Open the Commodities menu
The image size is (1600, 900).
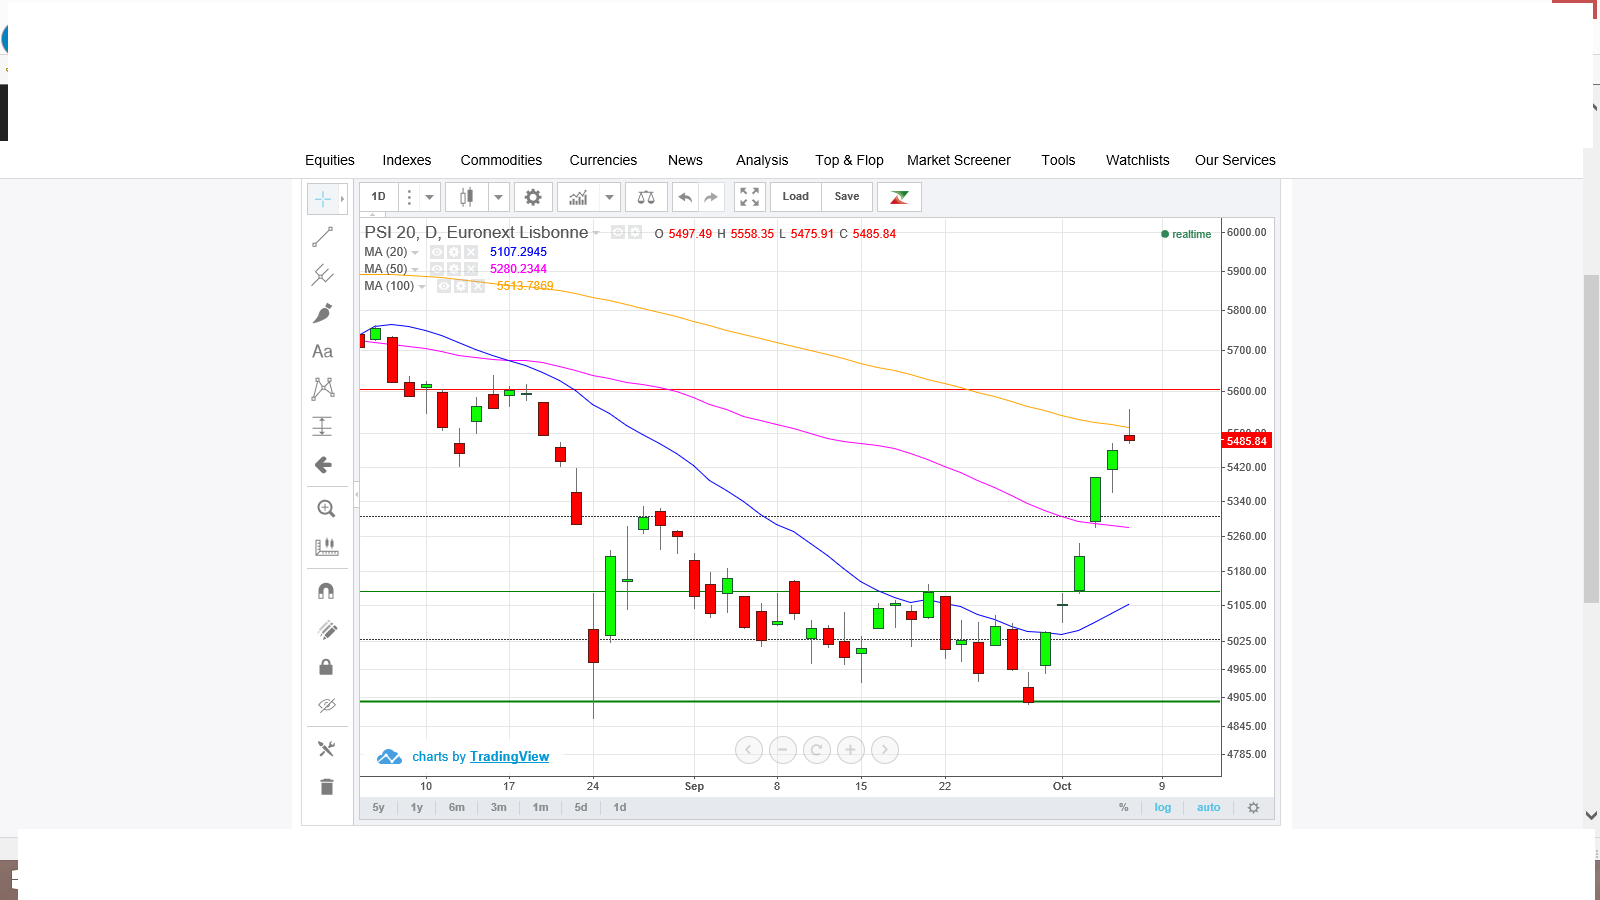(x=501, y=160)
